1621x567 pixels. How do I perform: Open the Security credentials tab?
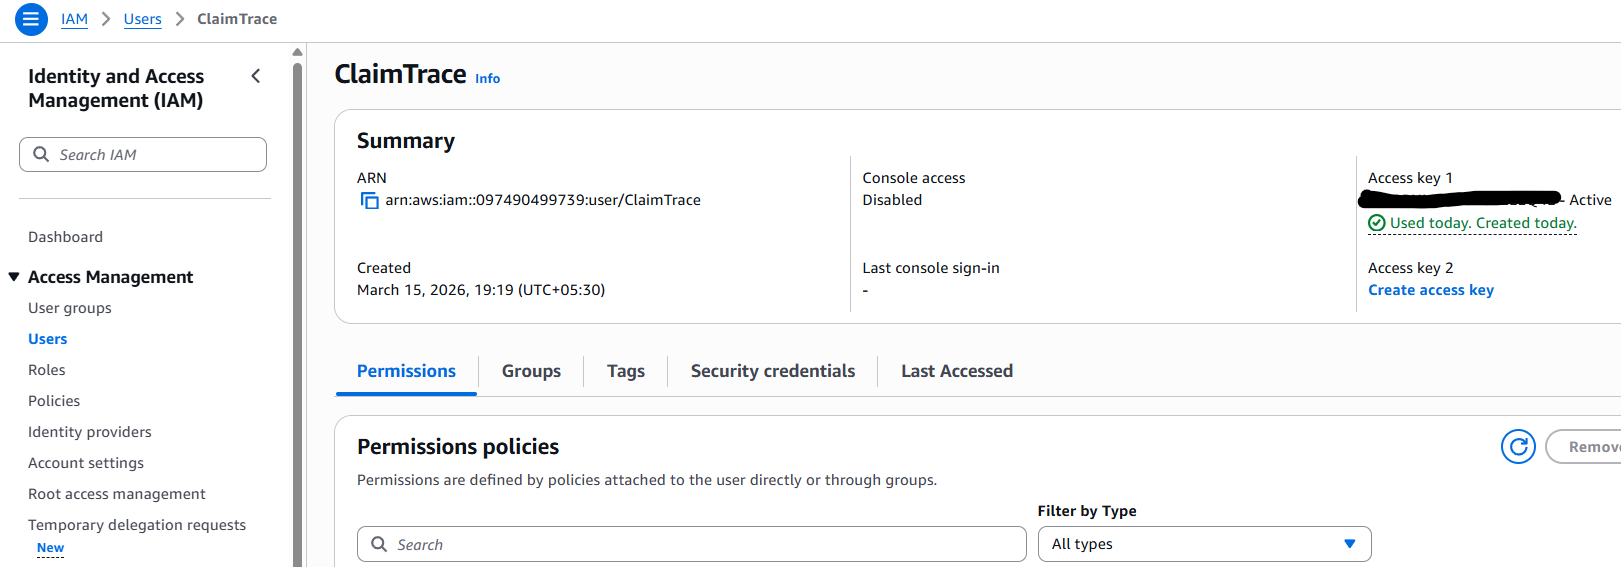click(772, 371)
